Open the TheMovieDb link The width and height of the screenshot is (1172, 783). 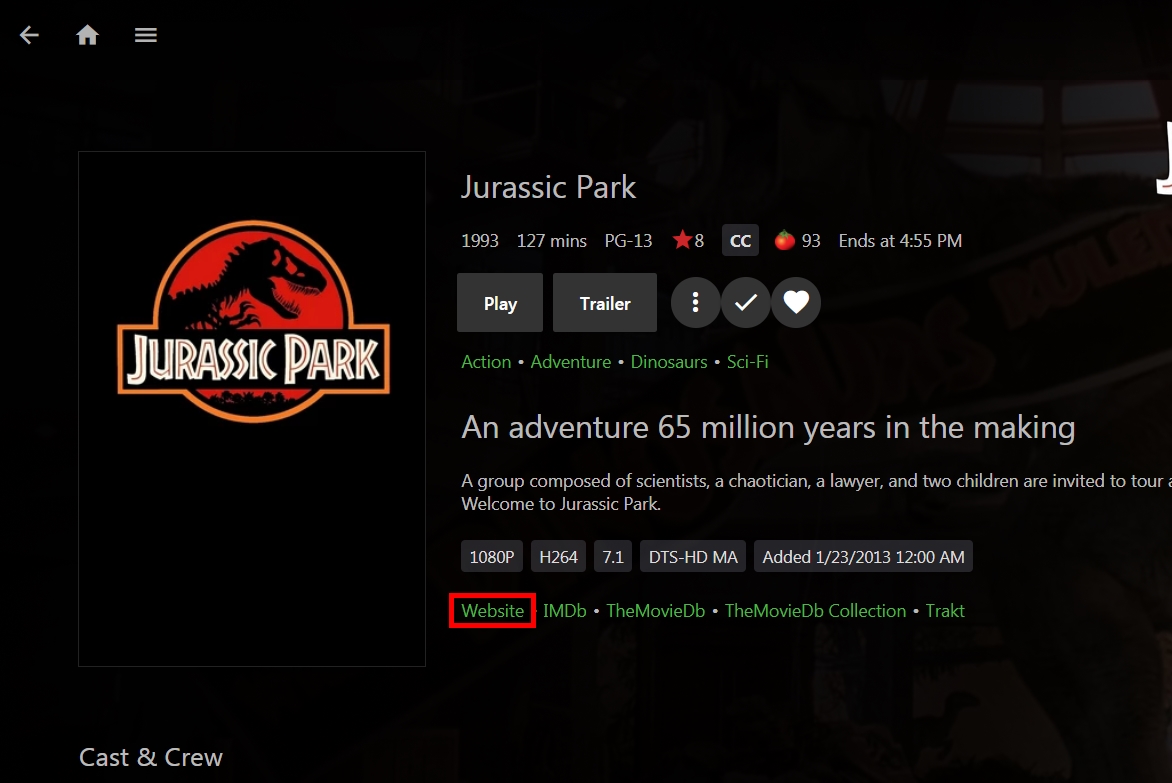(x=656, y=611)
